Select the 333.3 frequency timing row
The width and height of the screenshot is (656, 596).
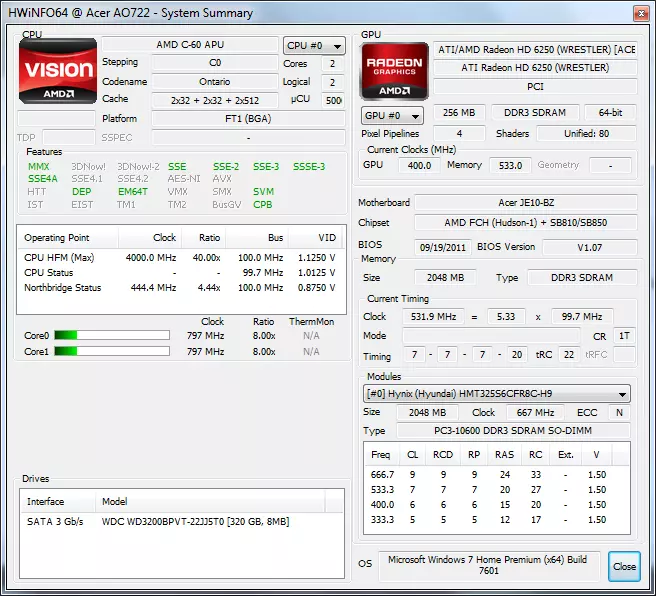coord(497,520)
